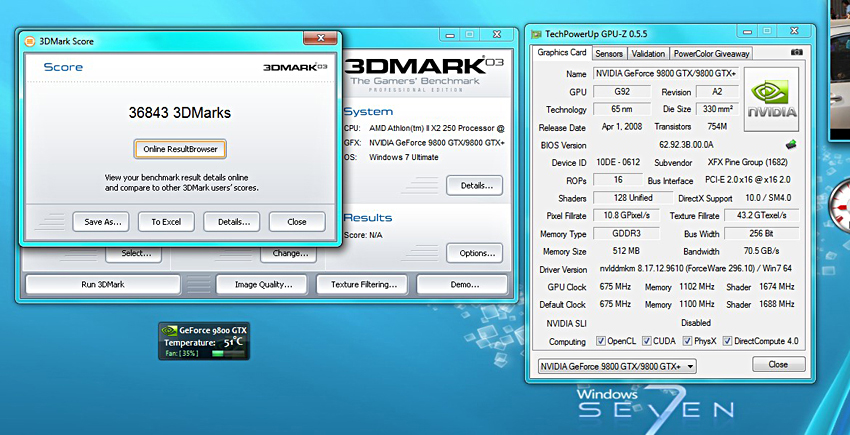Click the Driver Version value text
Image resolution: width=850 pixels, height=435 pixels.
pyautogui.click(x=694, y=269)
